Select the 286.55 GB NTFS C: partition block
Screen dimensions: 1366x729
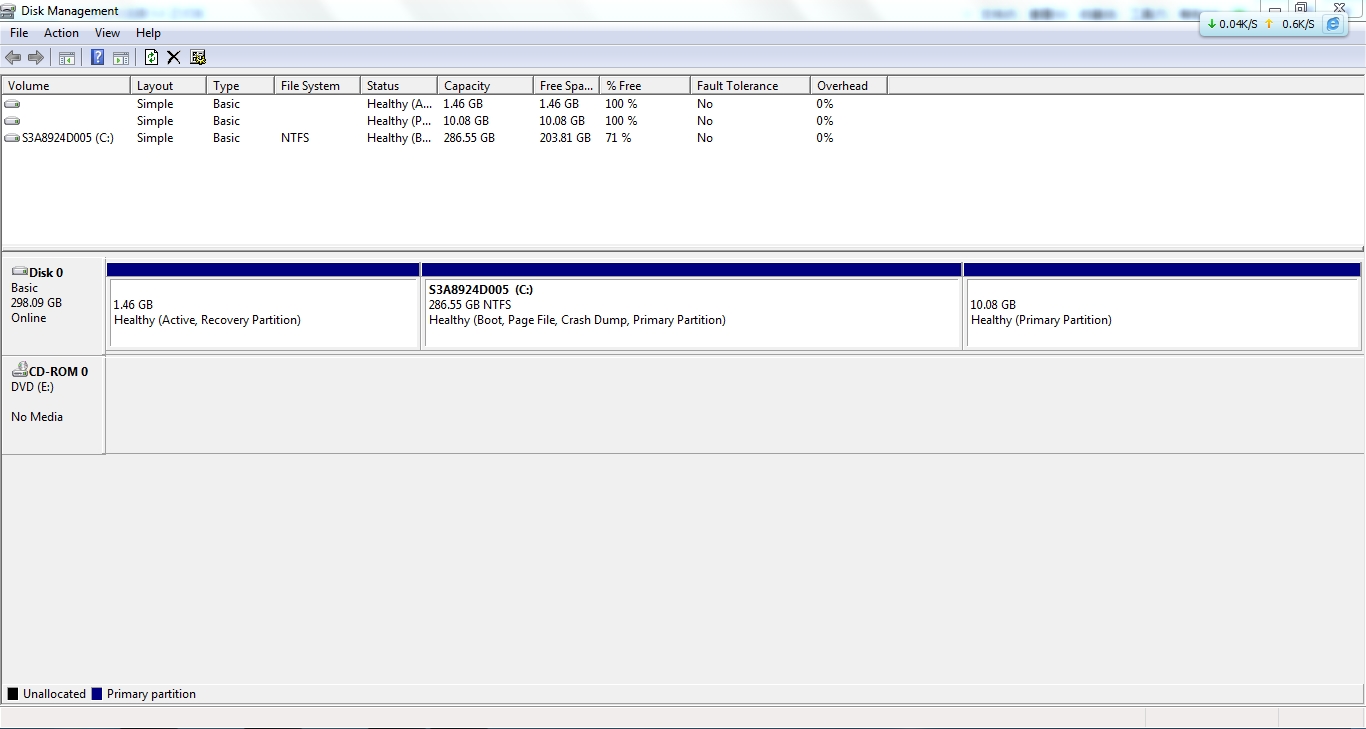tap(691, 312)
